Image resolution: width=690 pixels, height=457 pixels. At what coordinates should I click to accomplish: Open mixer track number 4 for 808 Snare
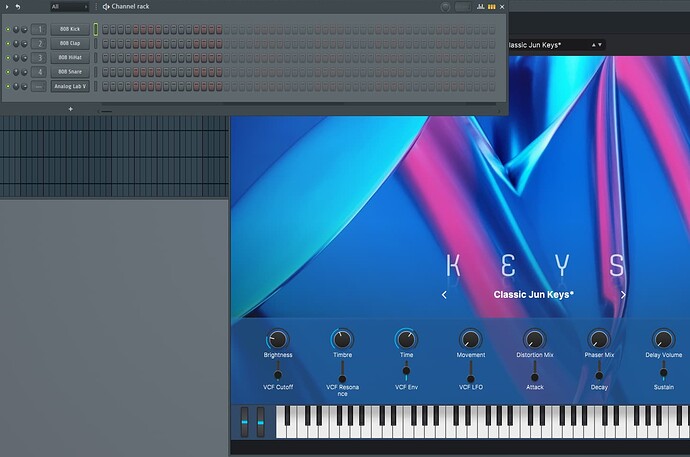coord(39,72)
